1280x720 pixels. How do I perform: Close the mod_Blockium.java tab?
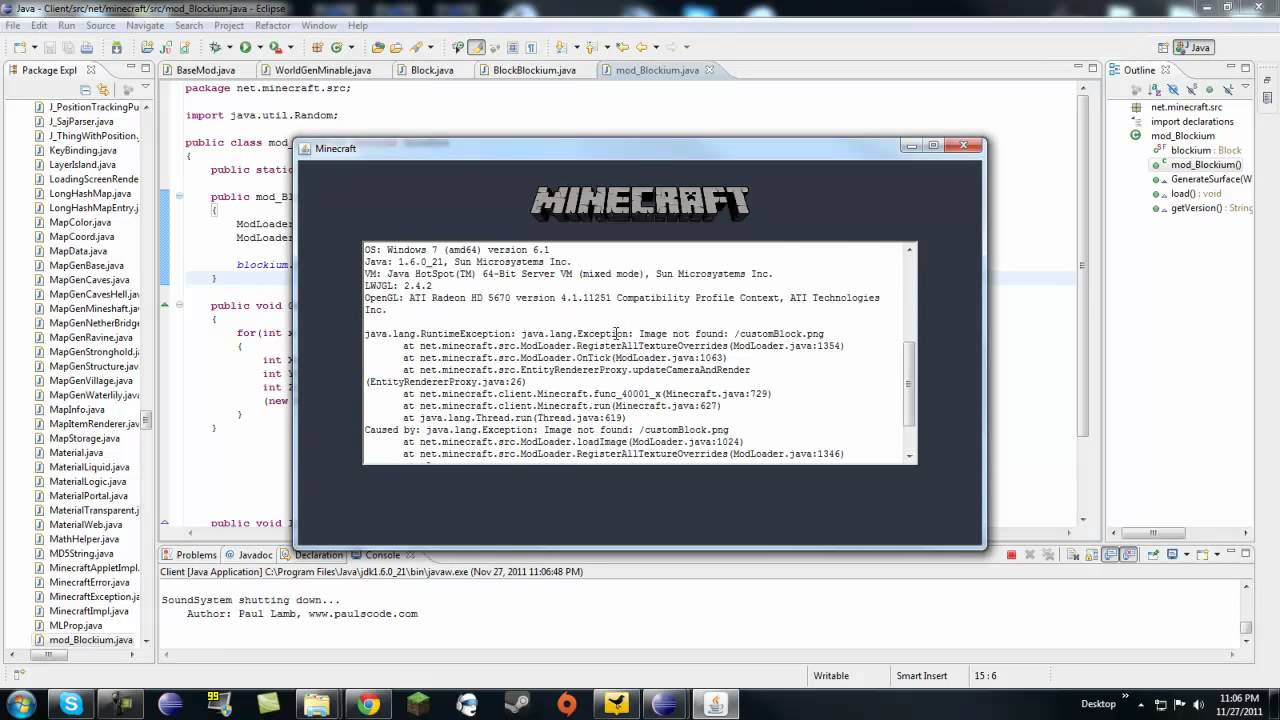710,70
